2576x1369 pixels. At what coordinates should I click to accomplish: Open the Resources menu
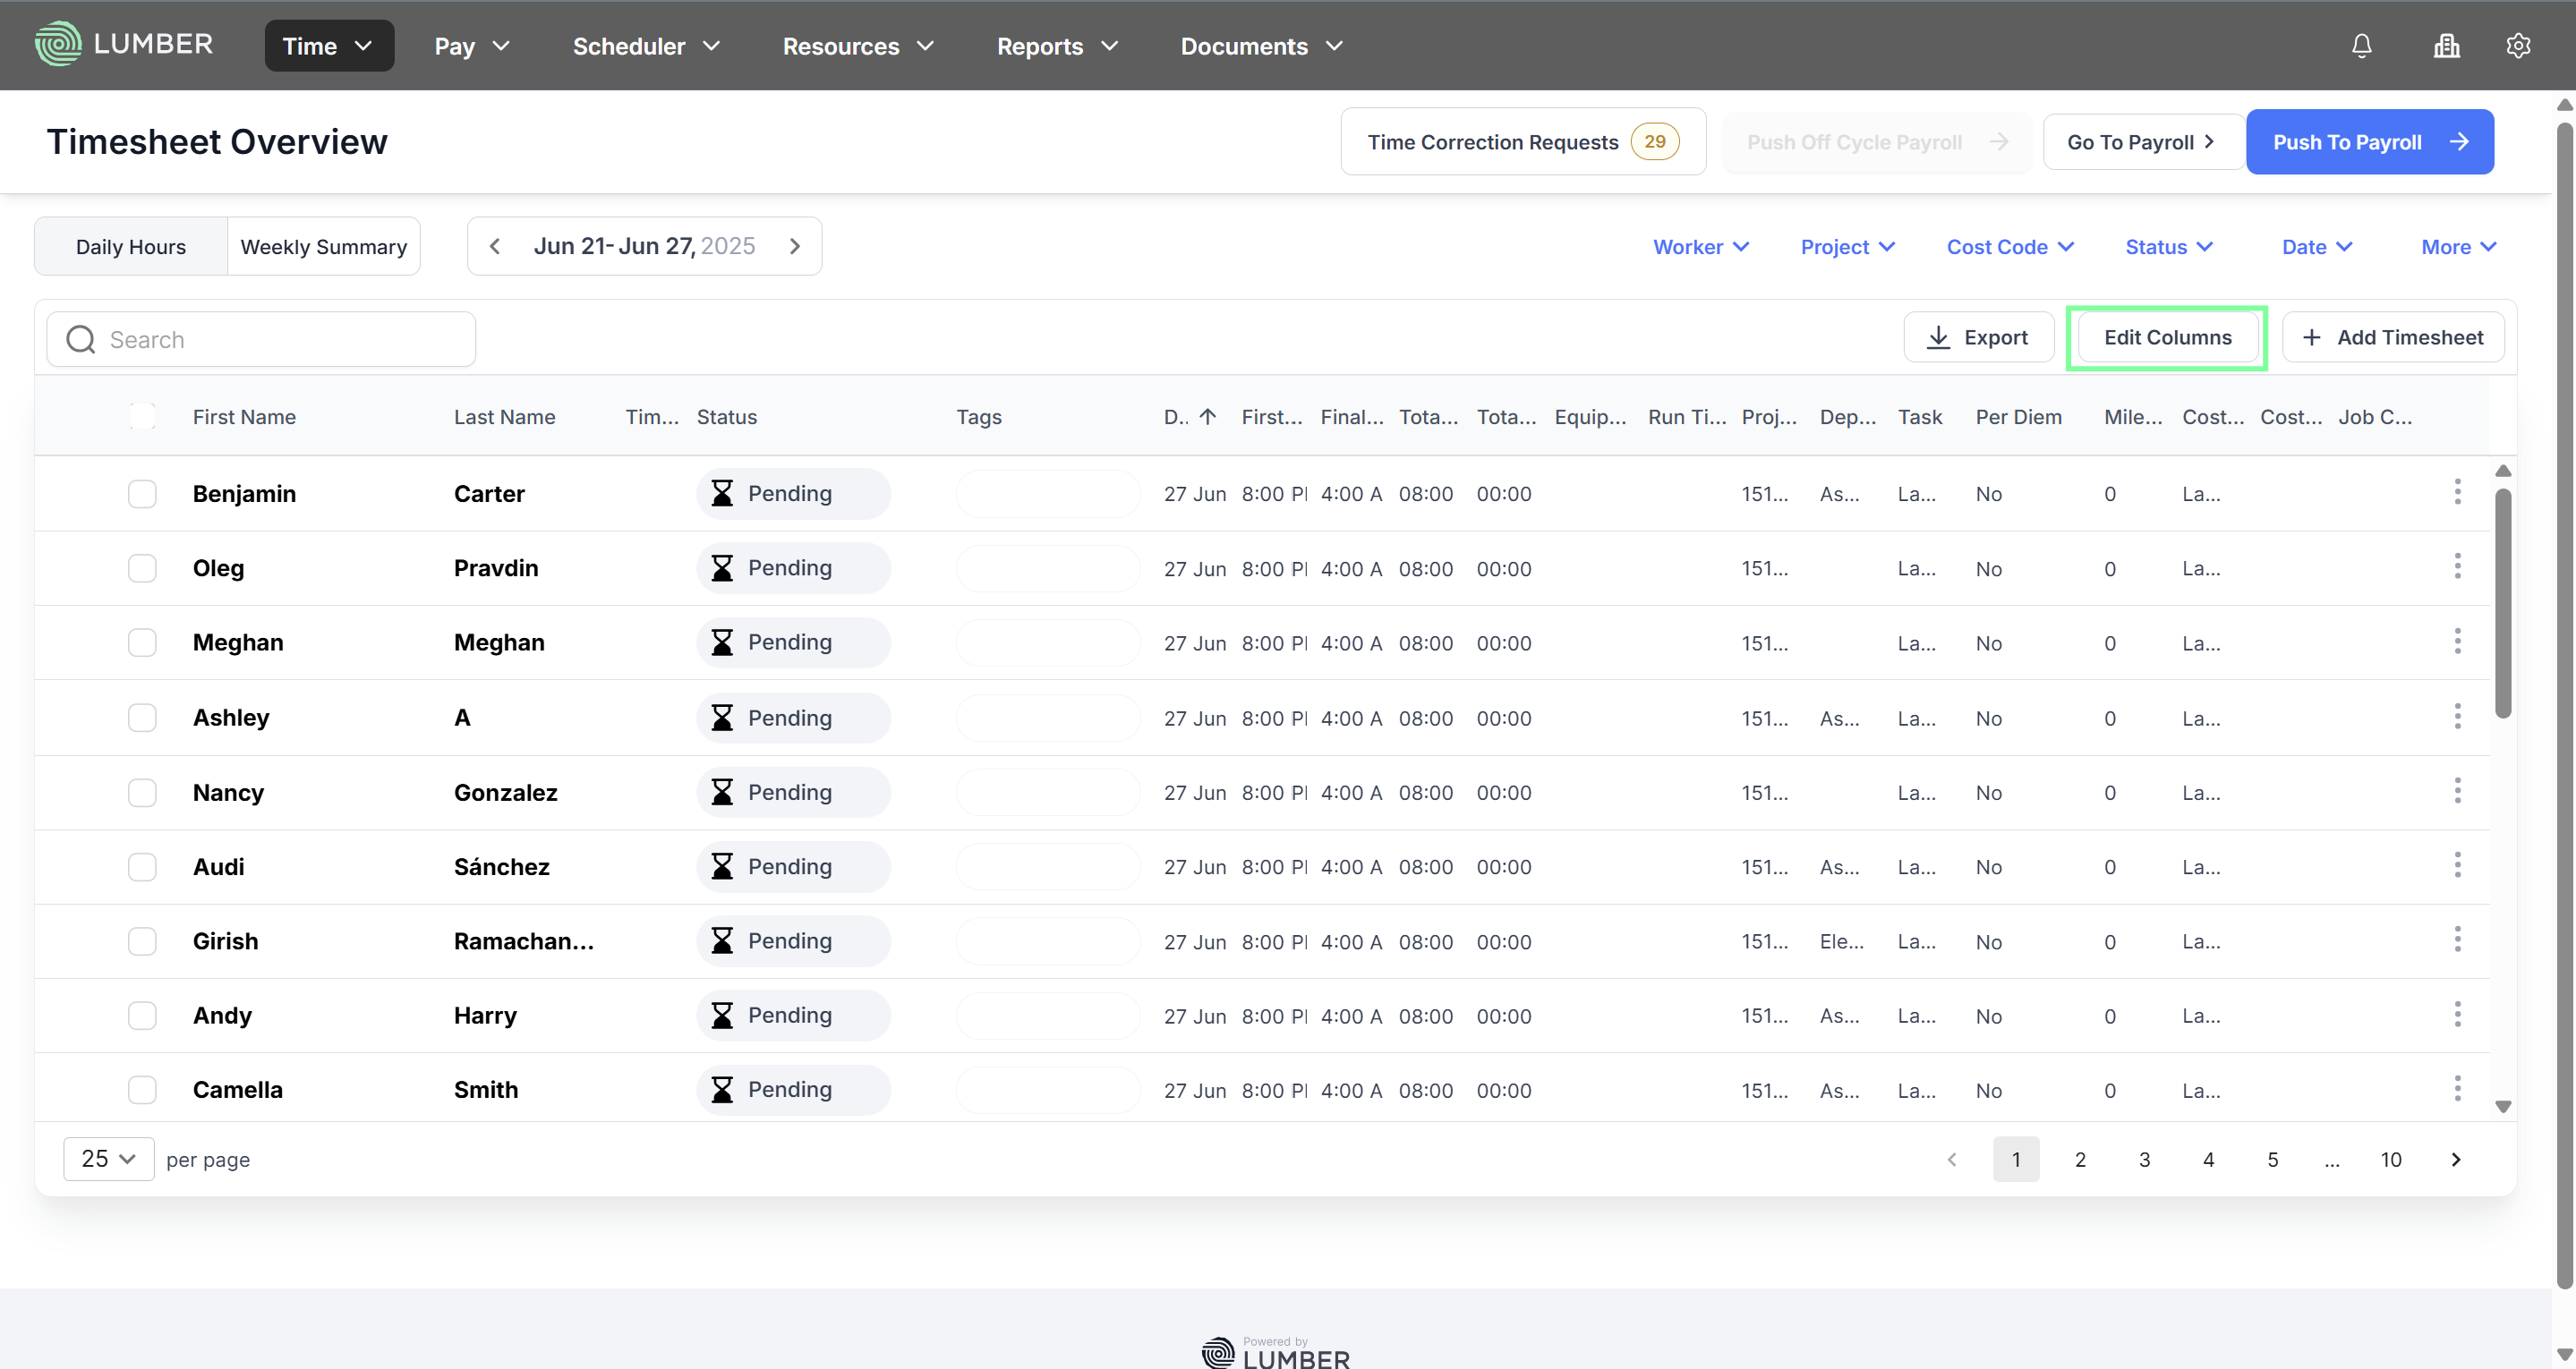click(858, 46)
